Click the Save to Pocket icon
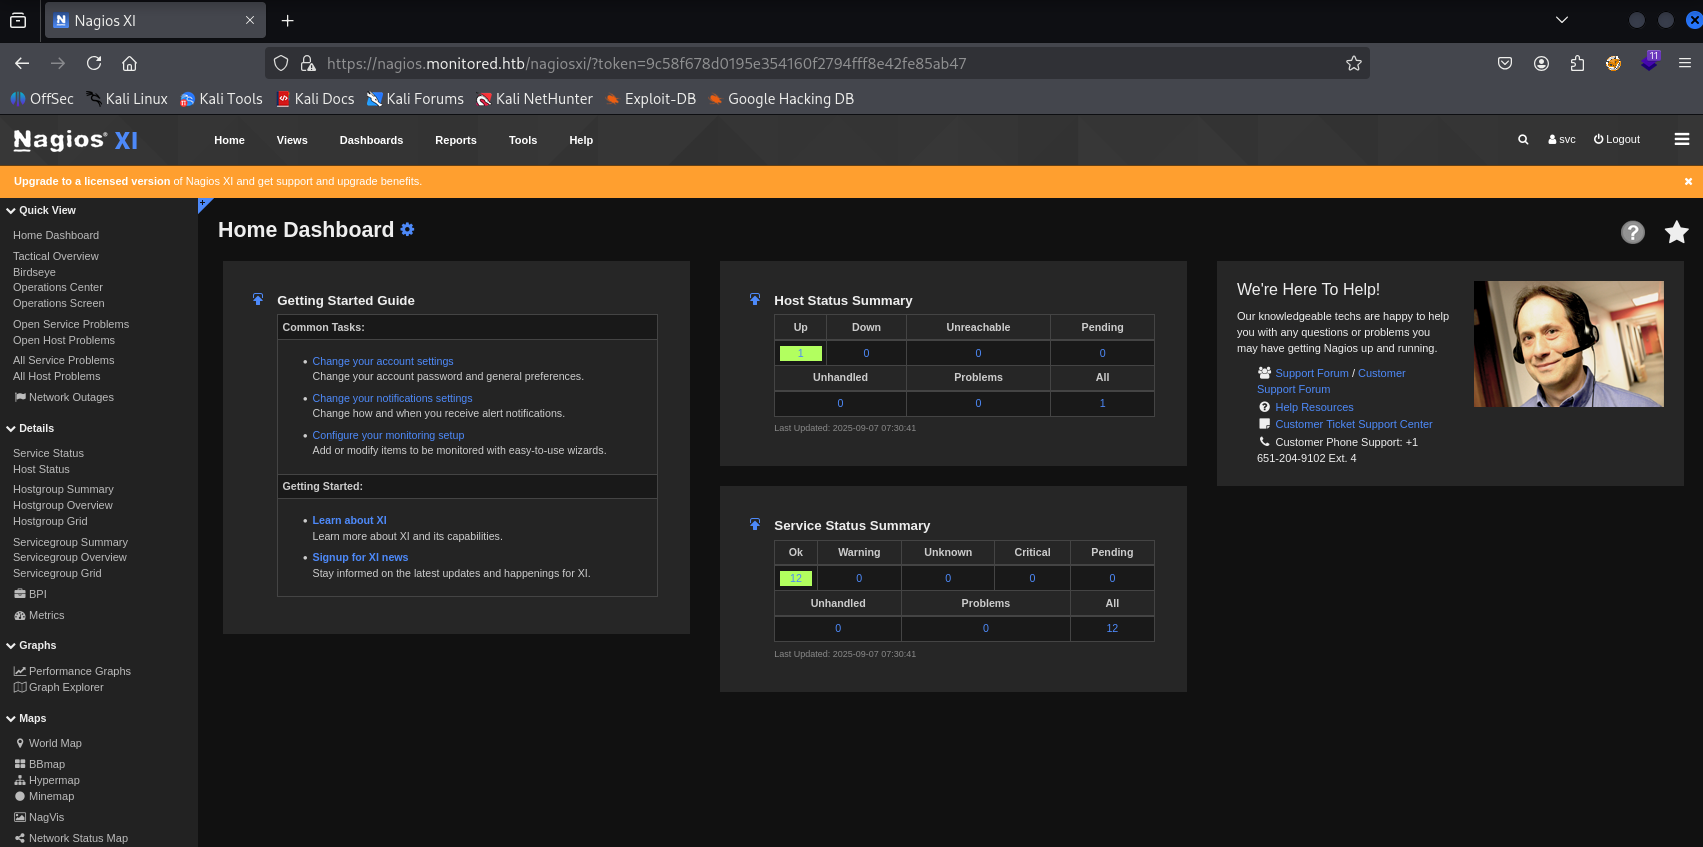The width and height of the screenshot is (1703, 847). pos(1505,63)
